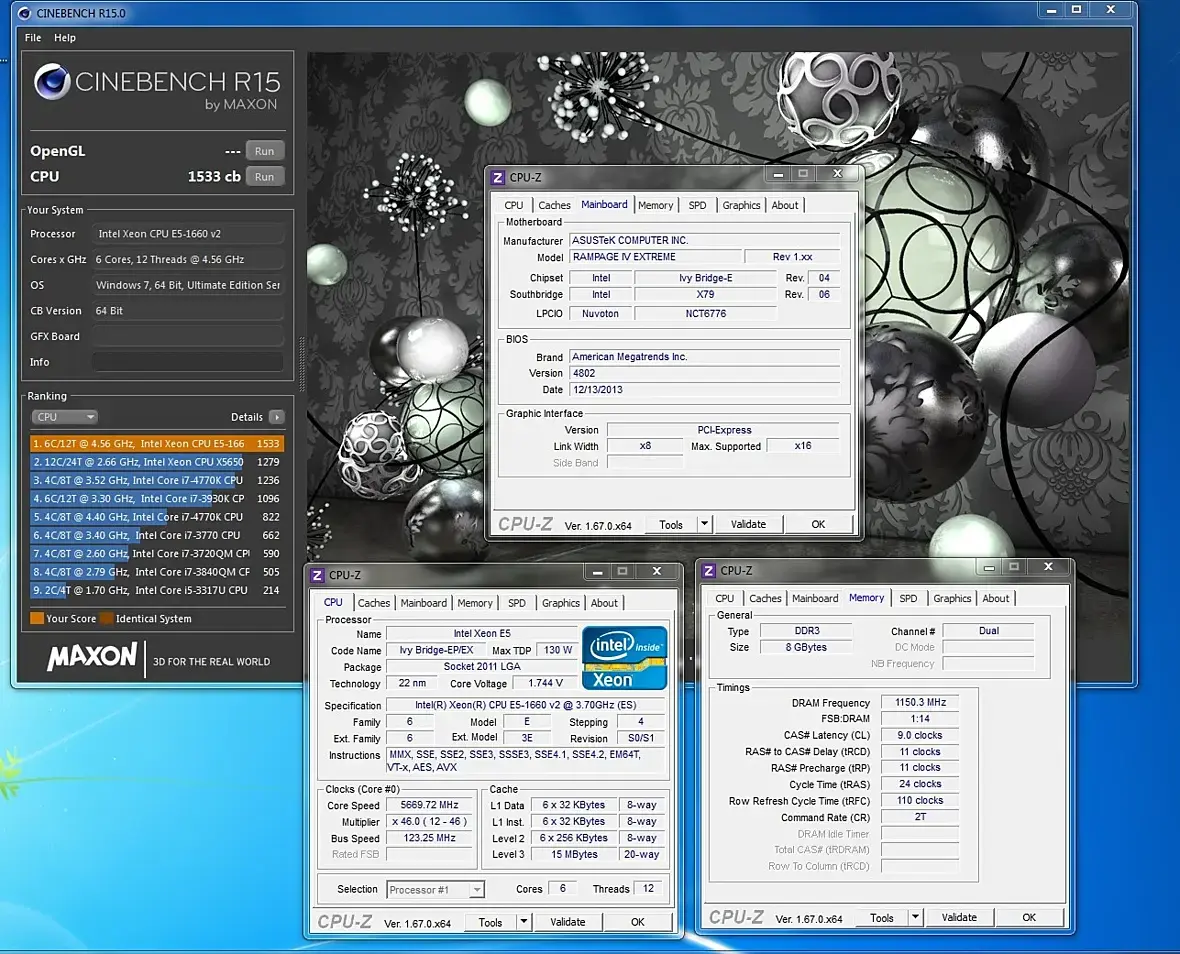Click the Cinebench app icon in title bar
Viewport: 1180px width, 954px height.
tap(25, 13)
